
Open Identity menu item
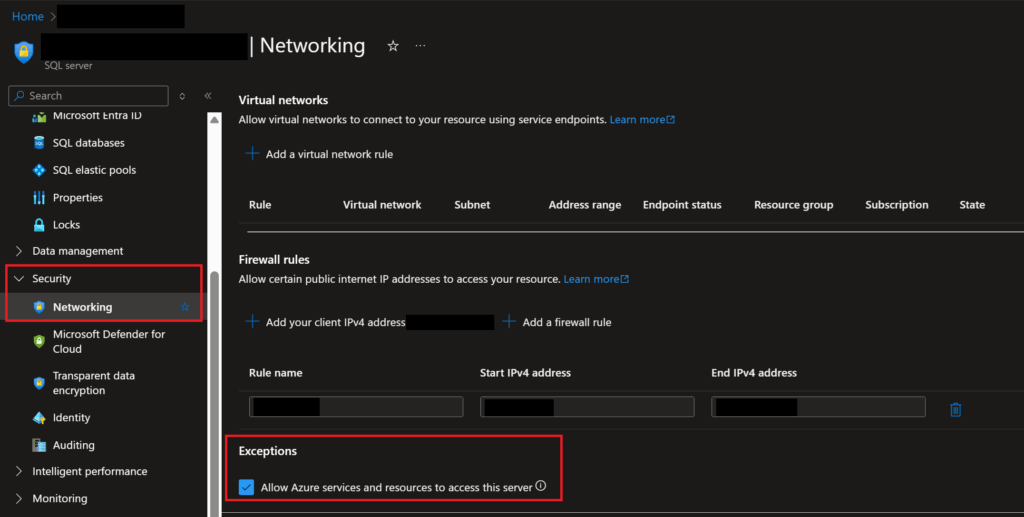[72, 418]
